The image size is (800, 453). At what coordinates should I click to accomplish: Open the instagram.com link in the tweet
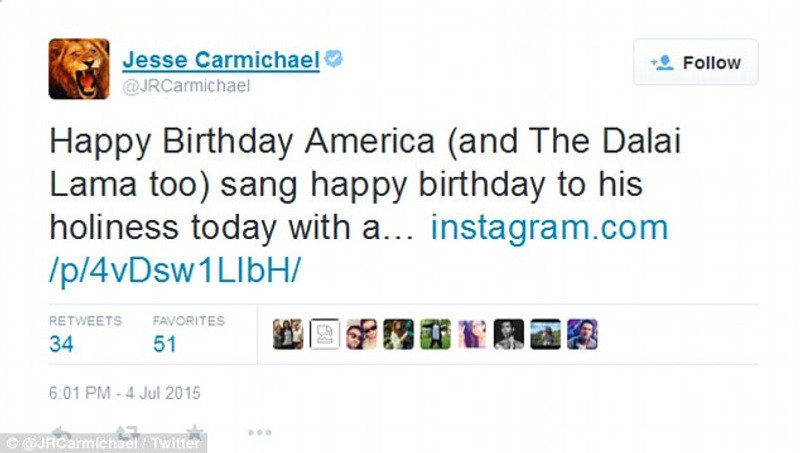tap(548, 228)
